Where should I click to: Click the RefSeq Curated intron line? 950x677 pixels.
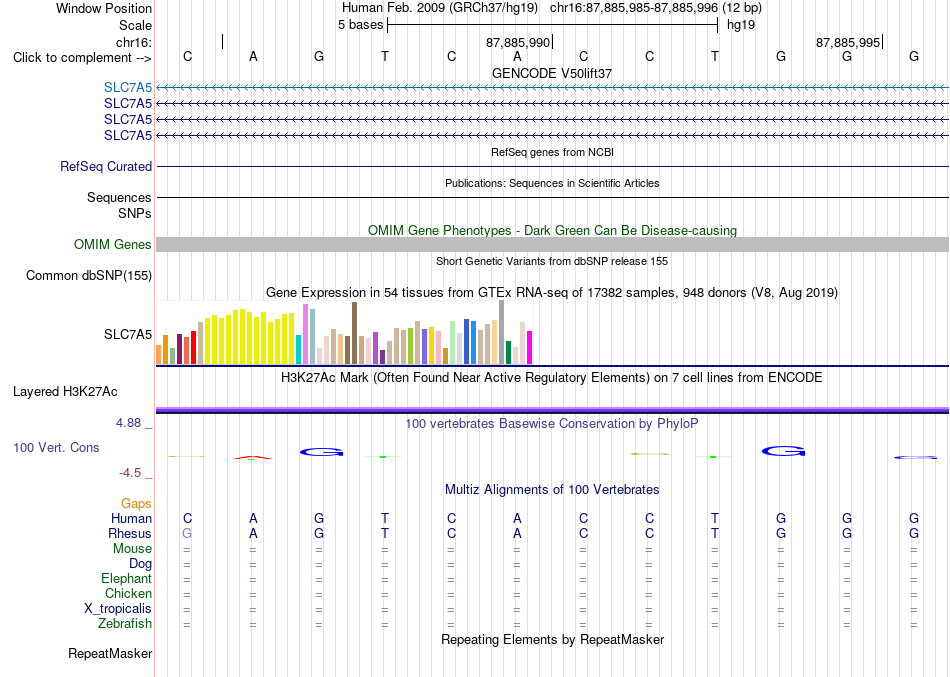pos(552,166)
